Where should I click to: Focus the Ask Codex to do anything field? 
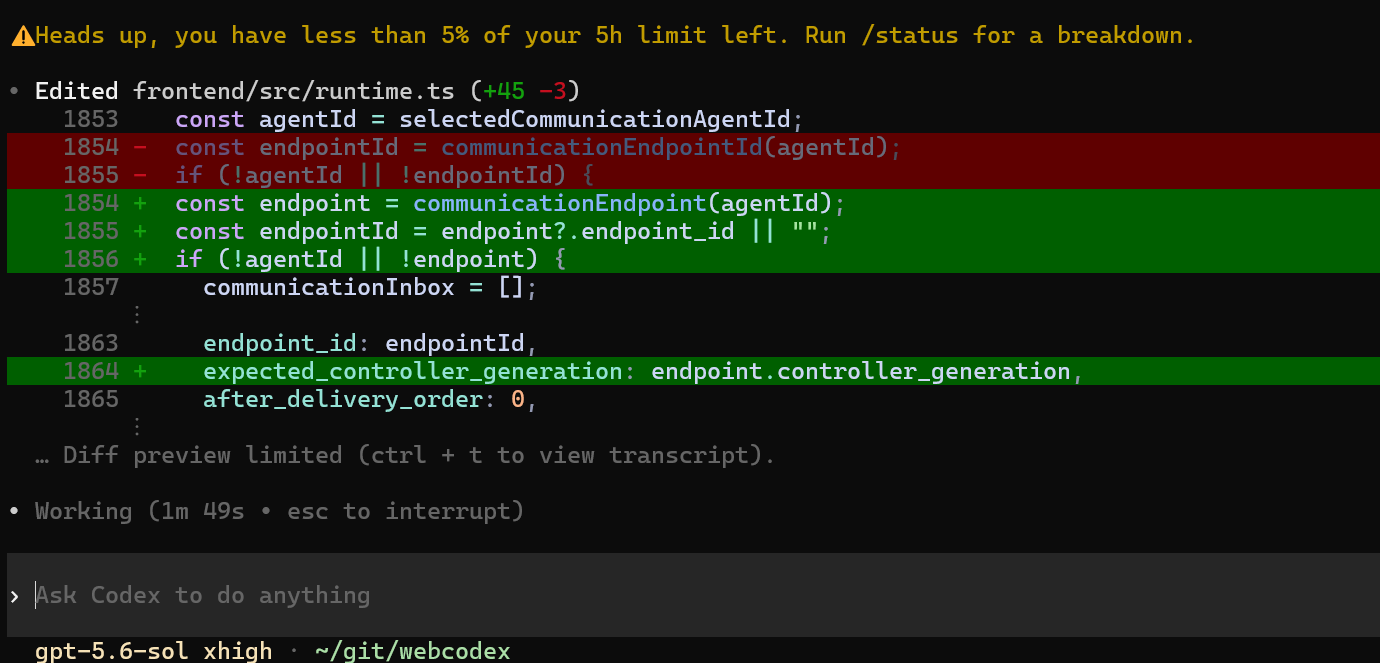(690, 595)
